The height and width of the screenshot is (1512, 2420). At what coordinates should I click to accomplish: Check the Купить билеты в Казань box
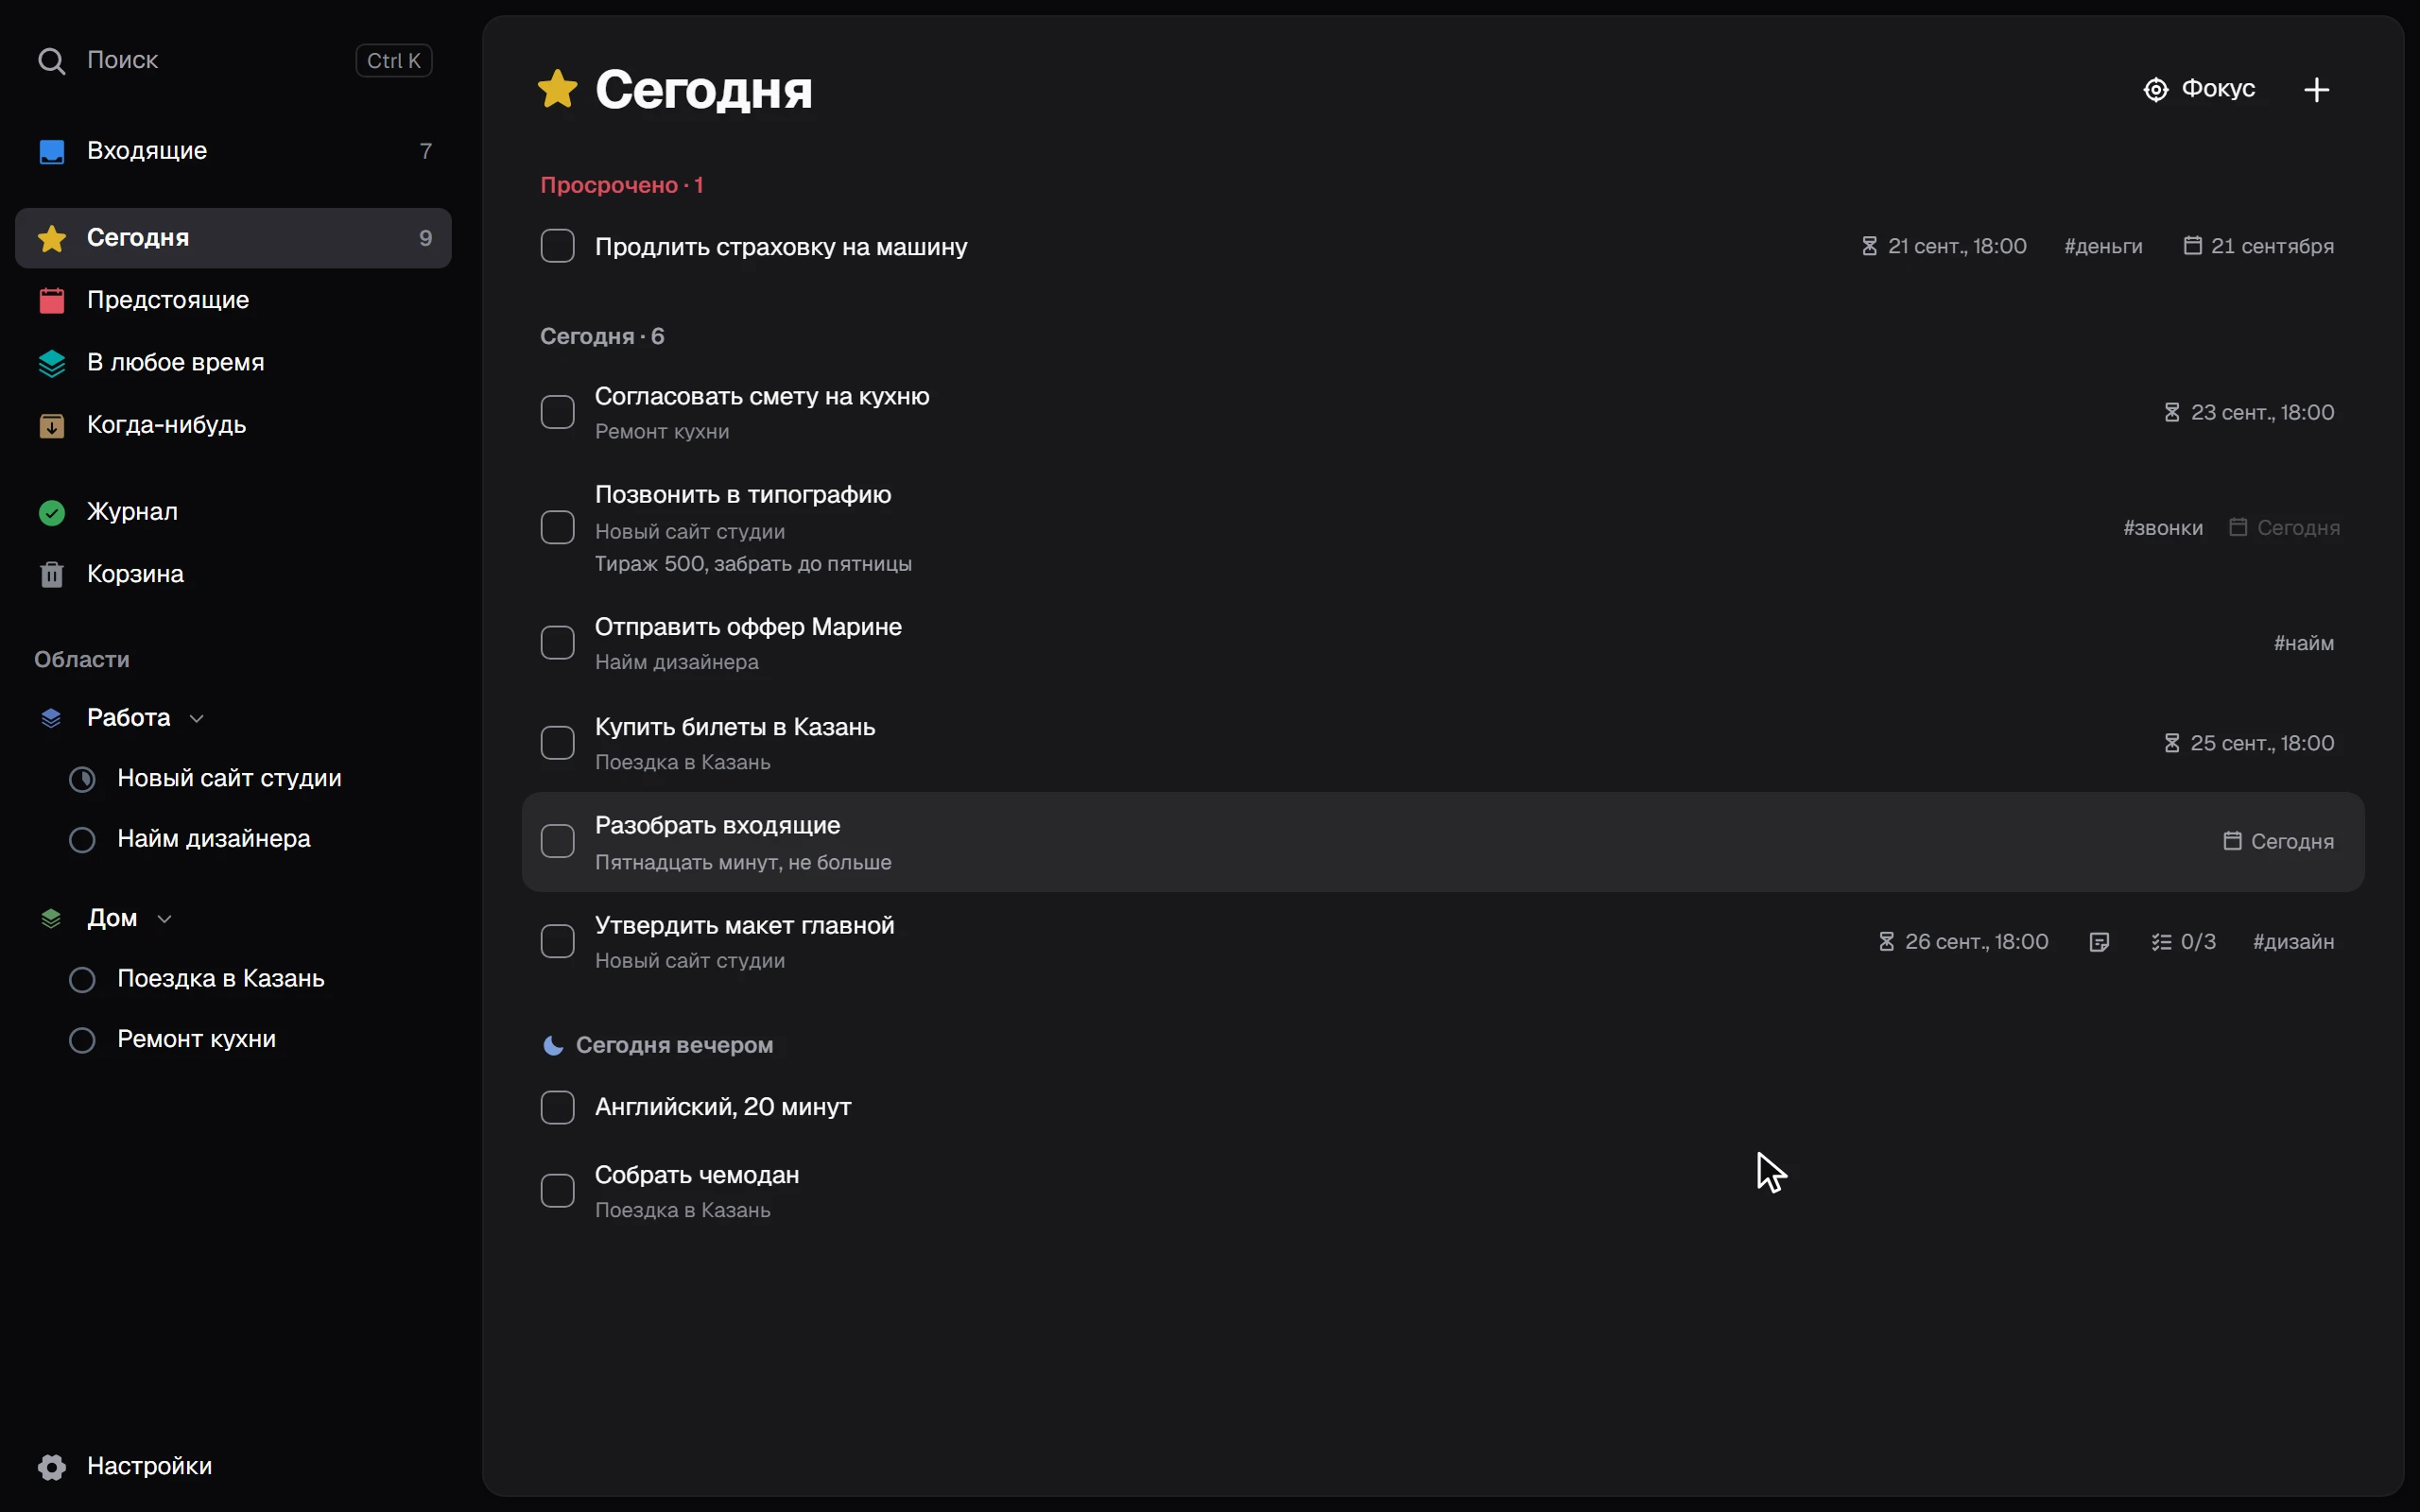(557, 743)
